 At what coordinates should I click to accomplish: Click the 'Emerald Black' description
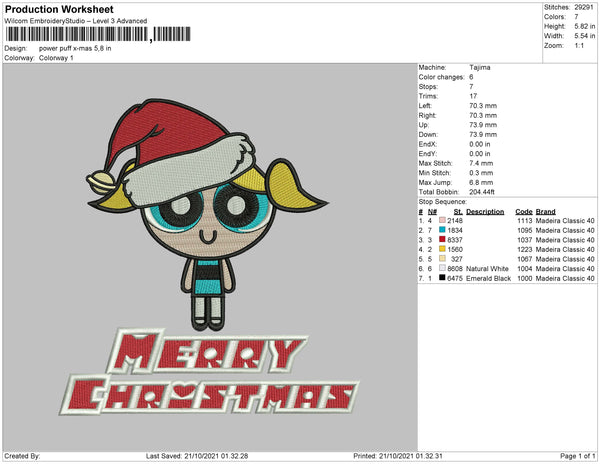[489, 278]
